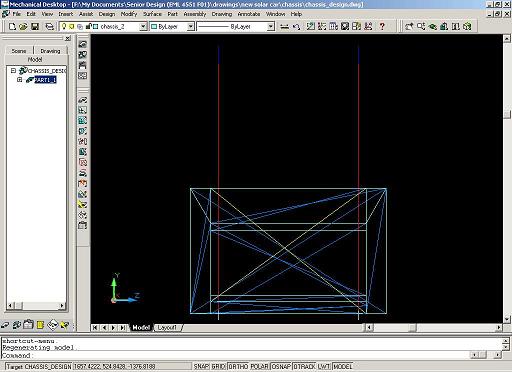Toggle SNAP mode in status bar
The height and width of the screenshot is (372, 512).
click(201, 366)
